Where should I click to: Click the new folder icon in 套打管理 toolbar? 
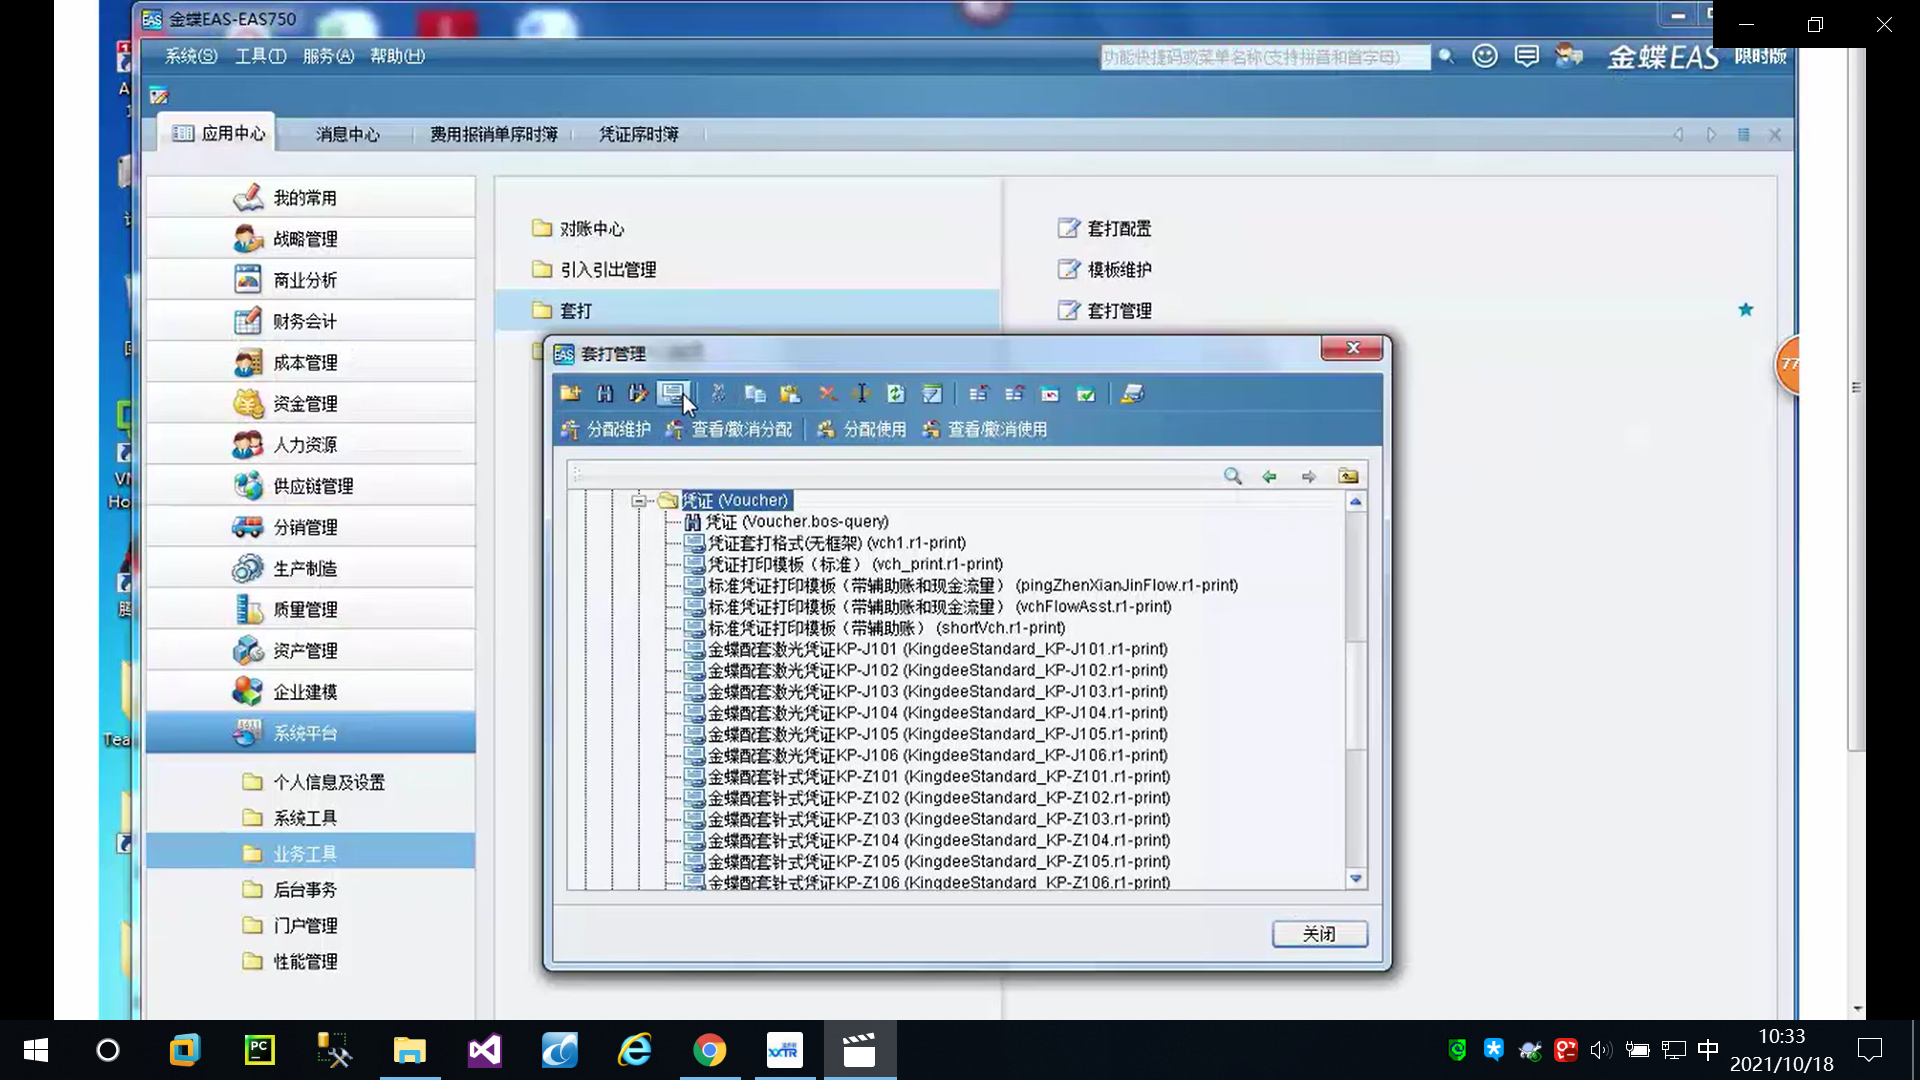570,394
